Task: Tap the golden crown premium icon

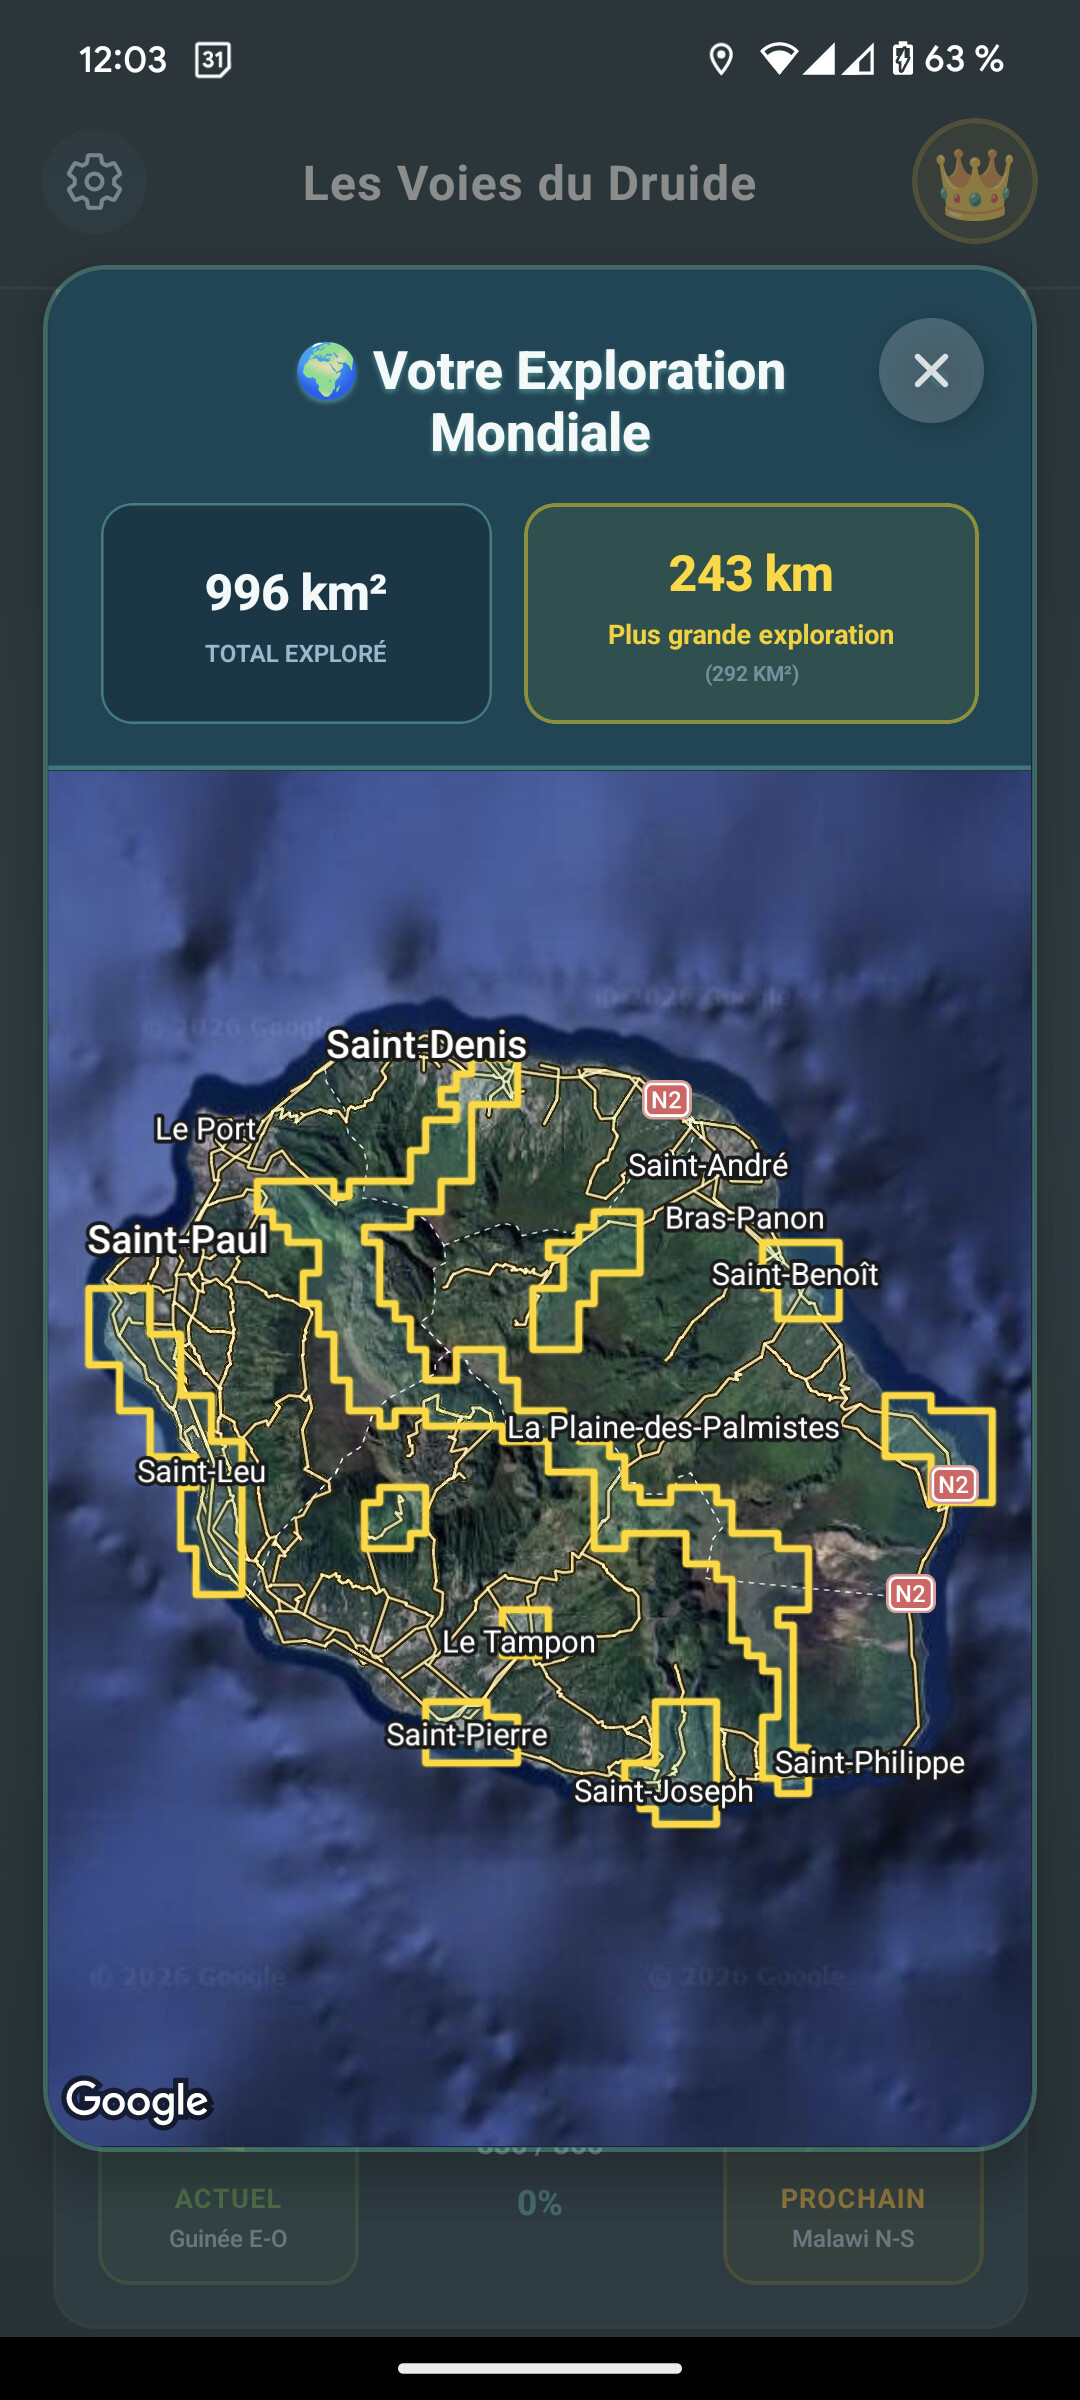Action: point(974,182)
